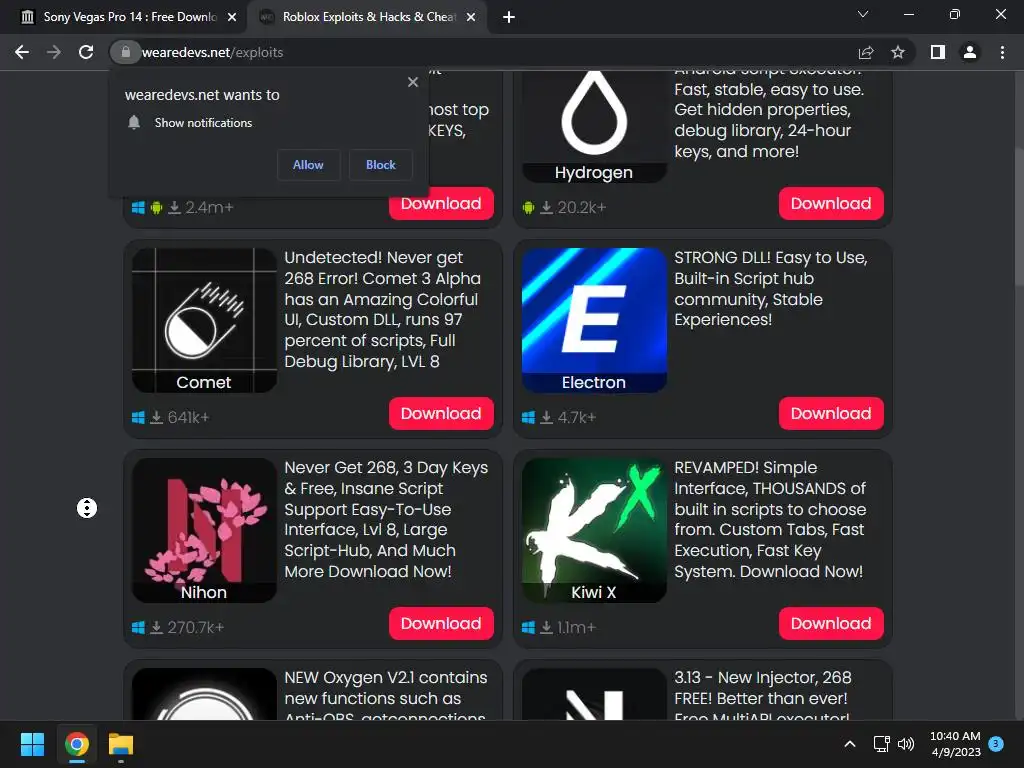Open the Kiwi X logo thumbnail
Viewport: 1024px width, 768px height.
[594, 530]
